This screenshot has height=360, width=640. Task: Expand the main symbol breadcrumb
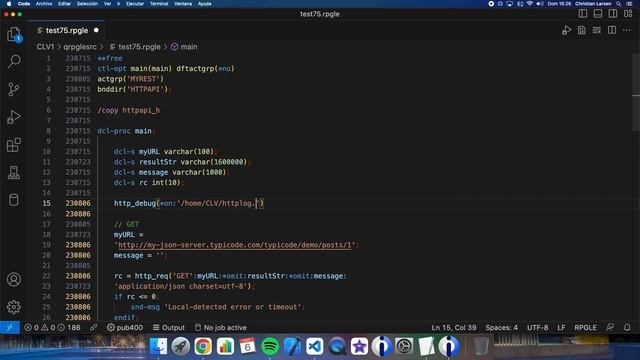click(184, 47)
